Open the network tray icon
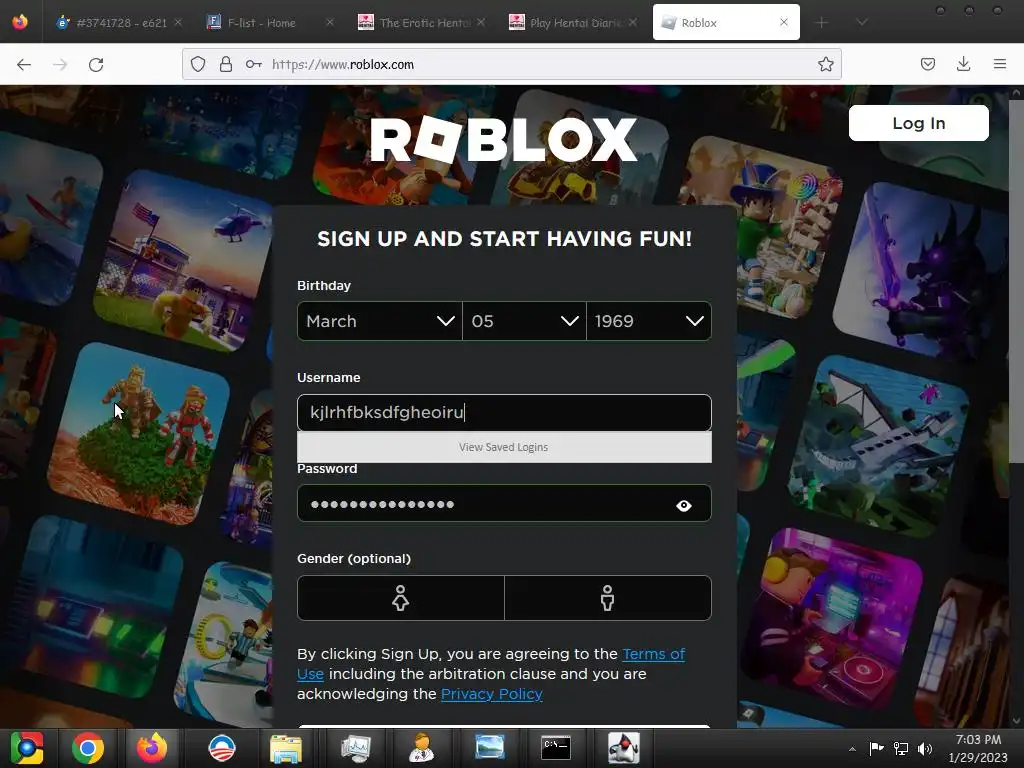This screenshot has height=768, width=1024. tap(901, 748)
